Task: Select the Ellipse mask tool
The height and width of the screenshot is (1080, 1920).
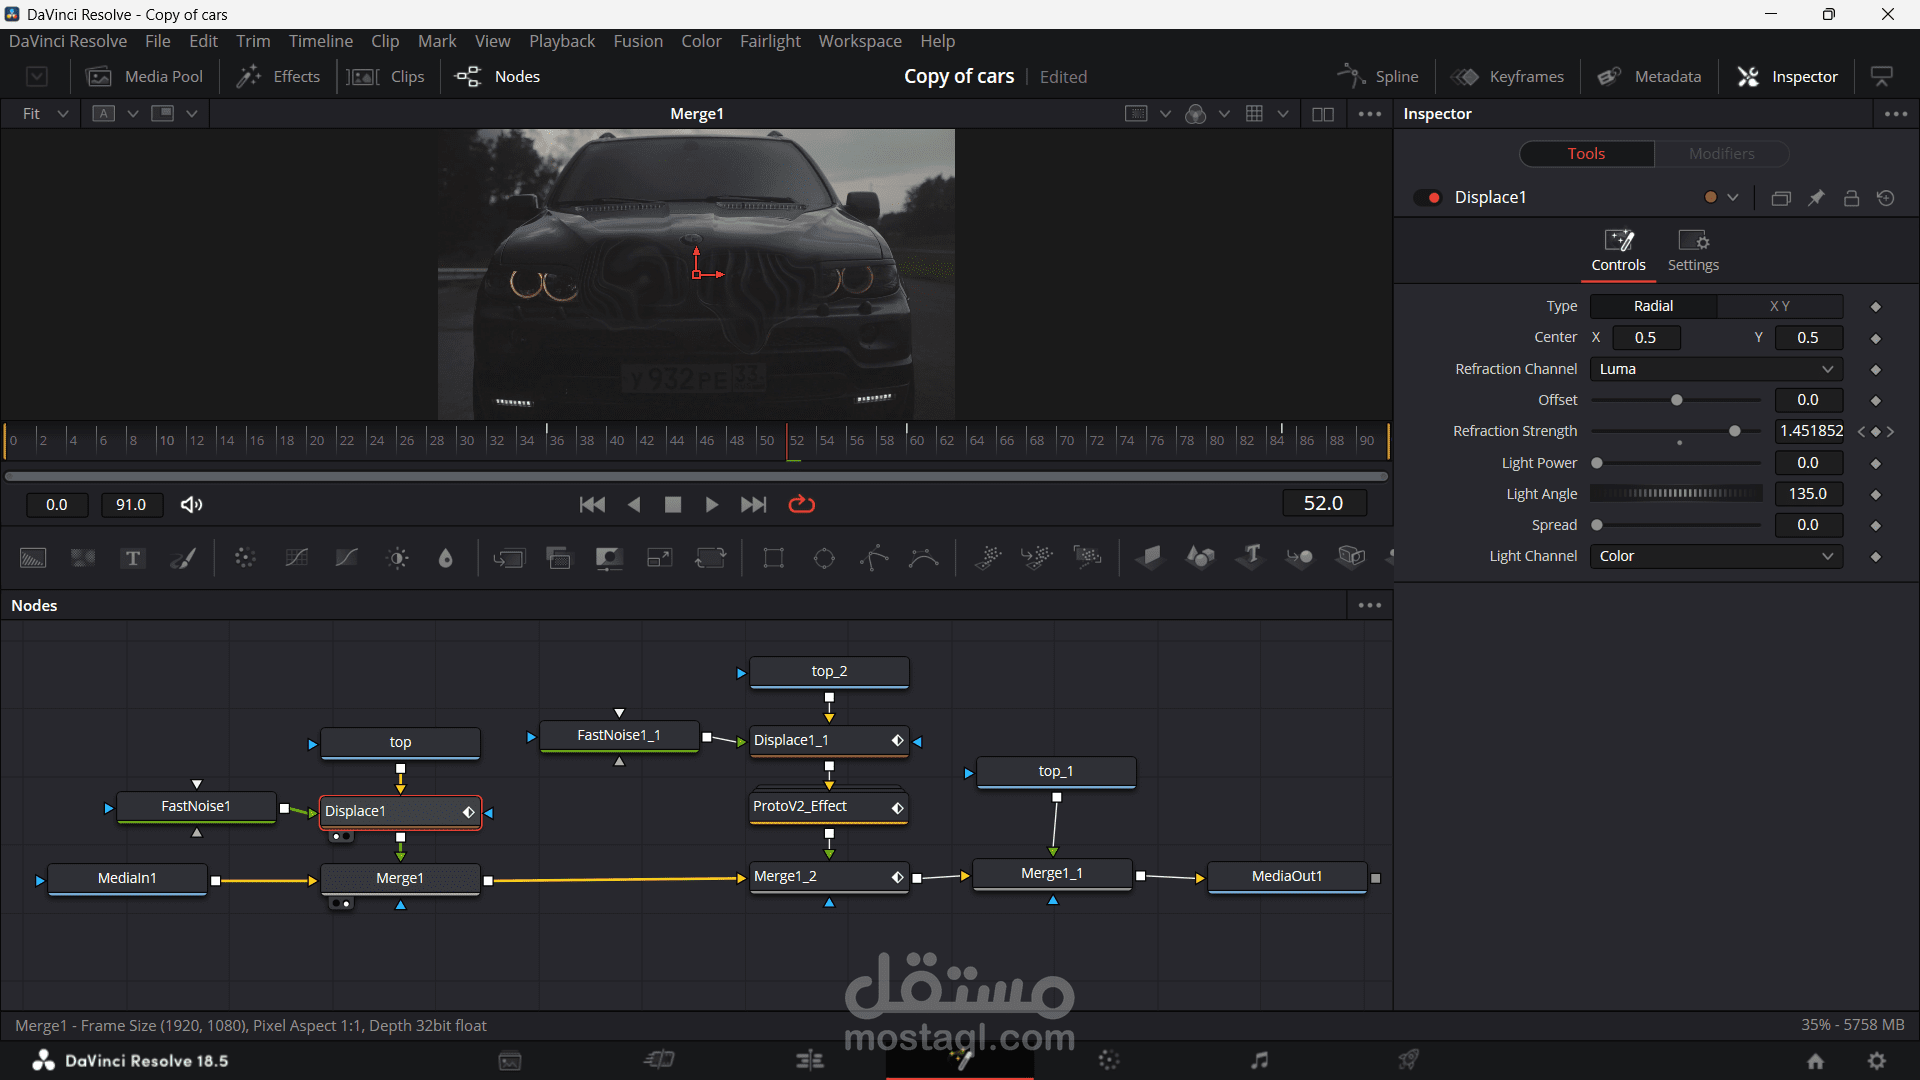Action: pyautogui.click(x=824, y=558)
